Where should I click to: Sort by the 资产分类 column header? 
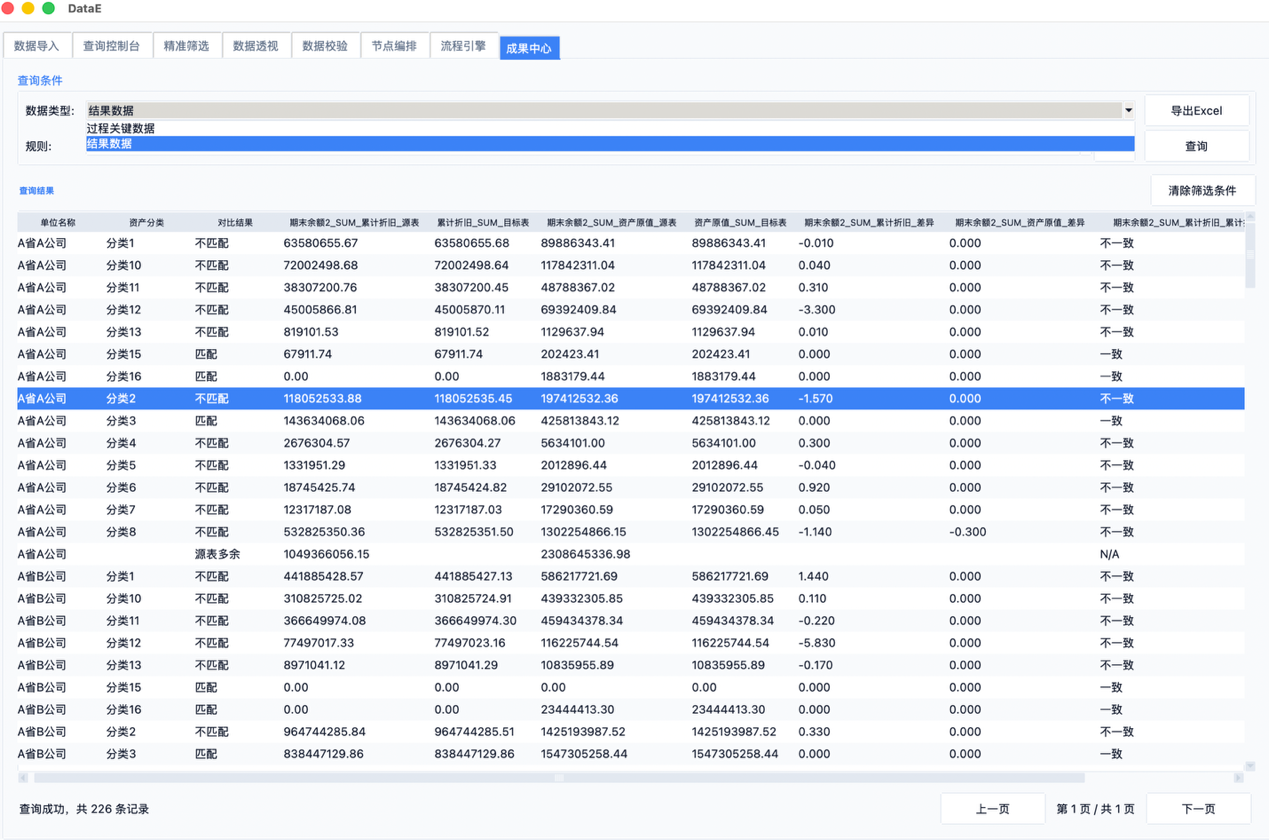tap(146, 222)
